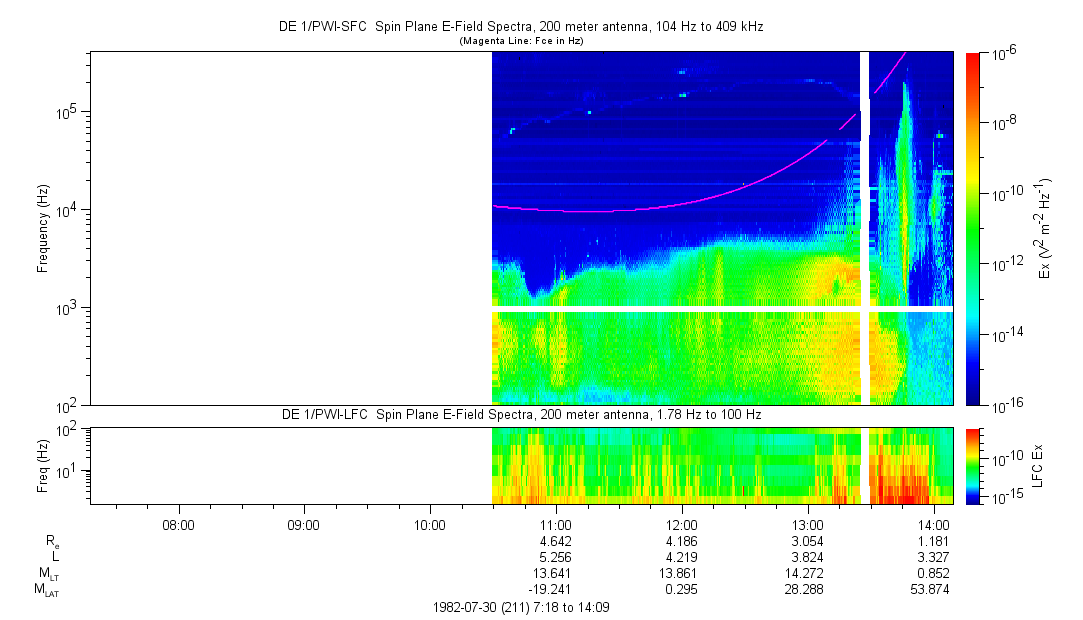This screenshot has width=1083, height=620.
Task: Pick the 14:00 time axis label
Action: coord(933,524)
